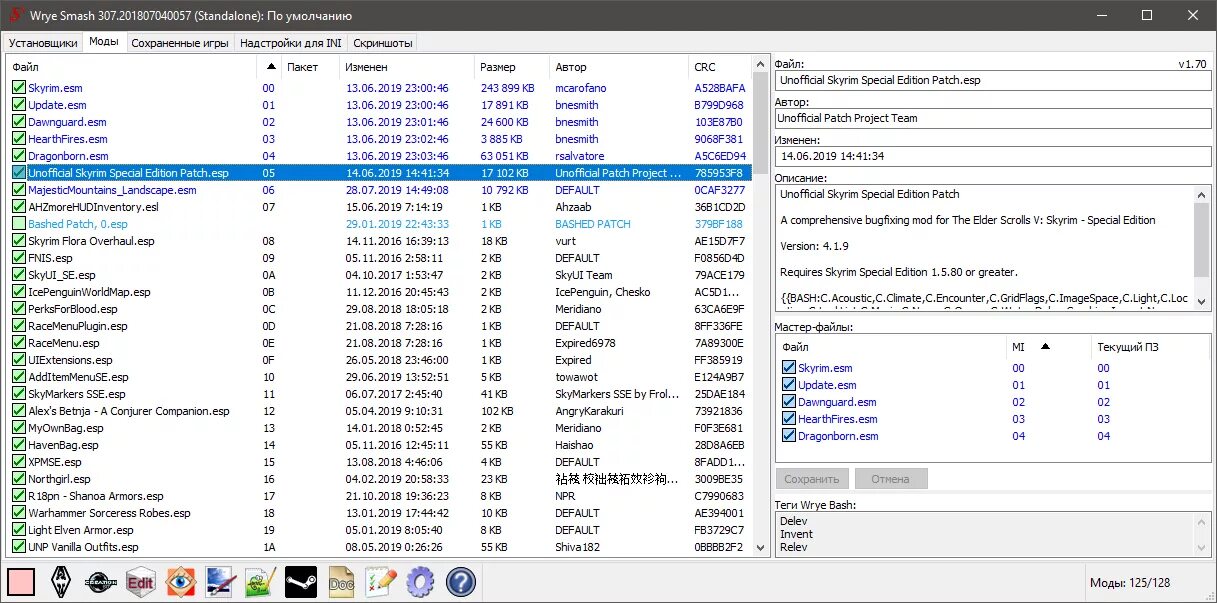The image size is (1217, 603).
Task: Open the Надстройки для INI tab
Action: [291, 43]
